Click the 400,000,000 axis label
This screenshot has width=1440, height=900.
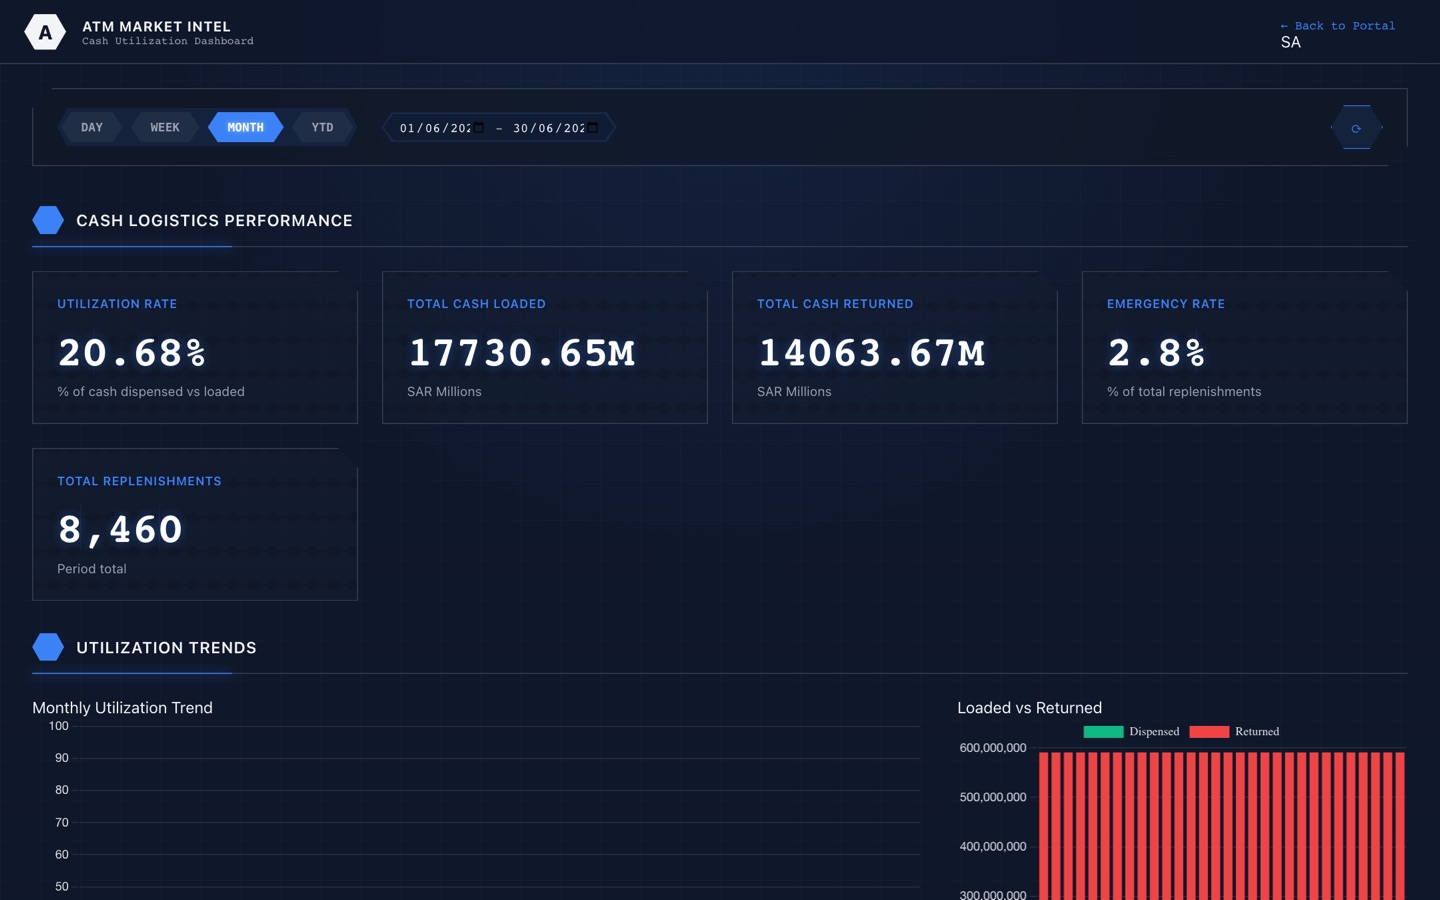993,846
